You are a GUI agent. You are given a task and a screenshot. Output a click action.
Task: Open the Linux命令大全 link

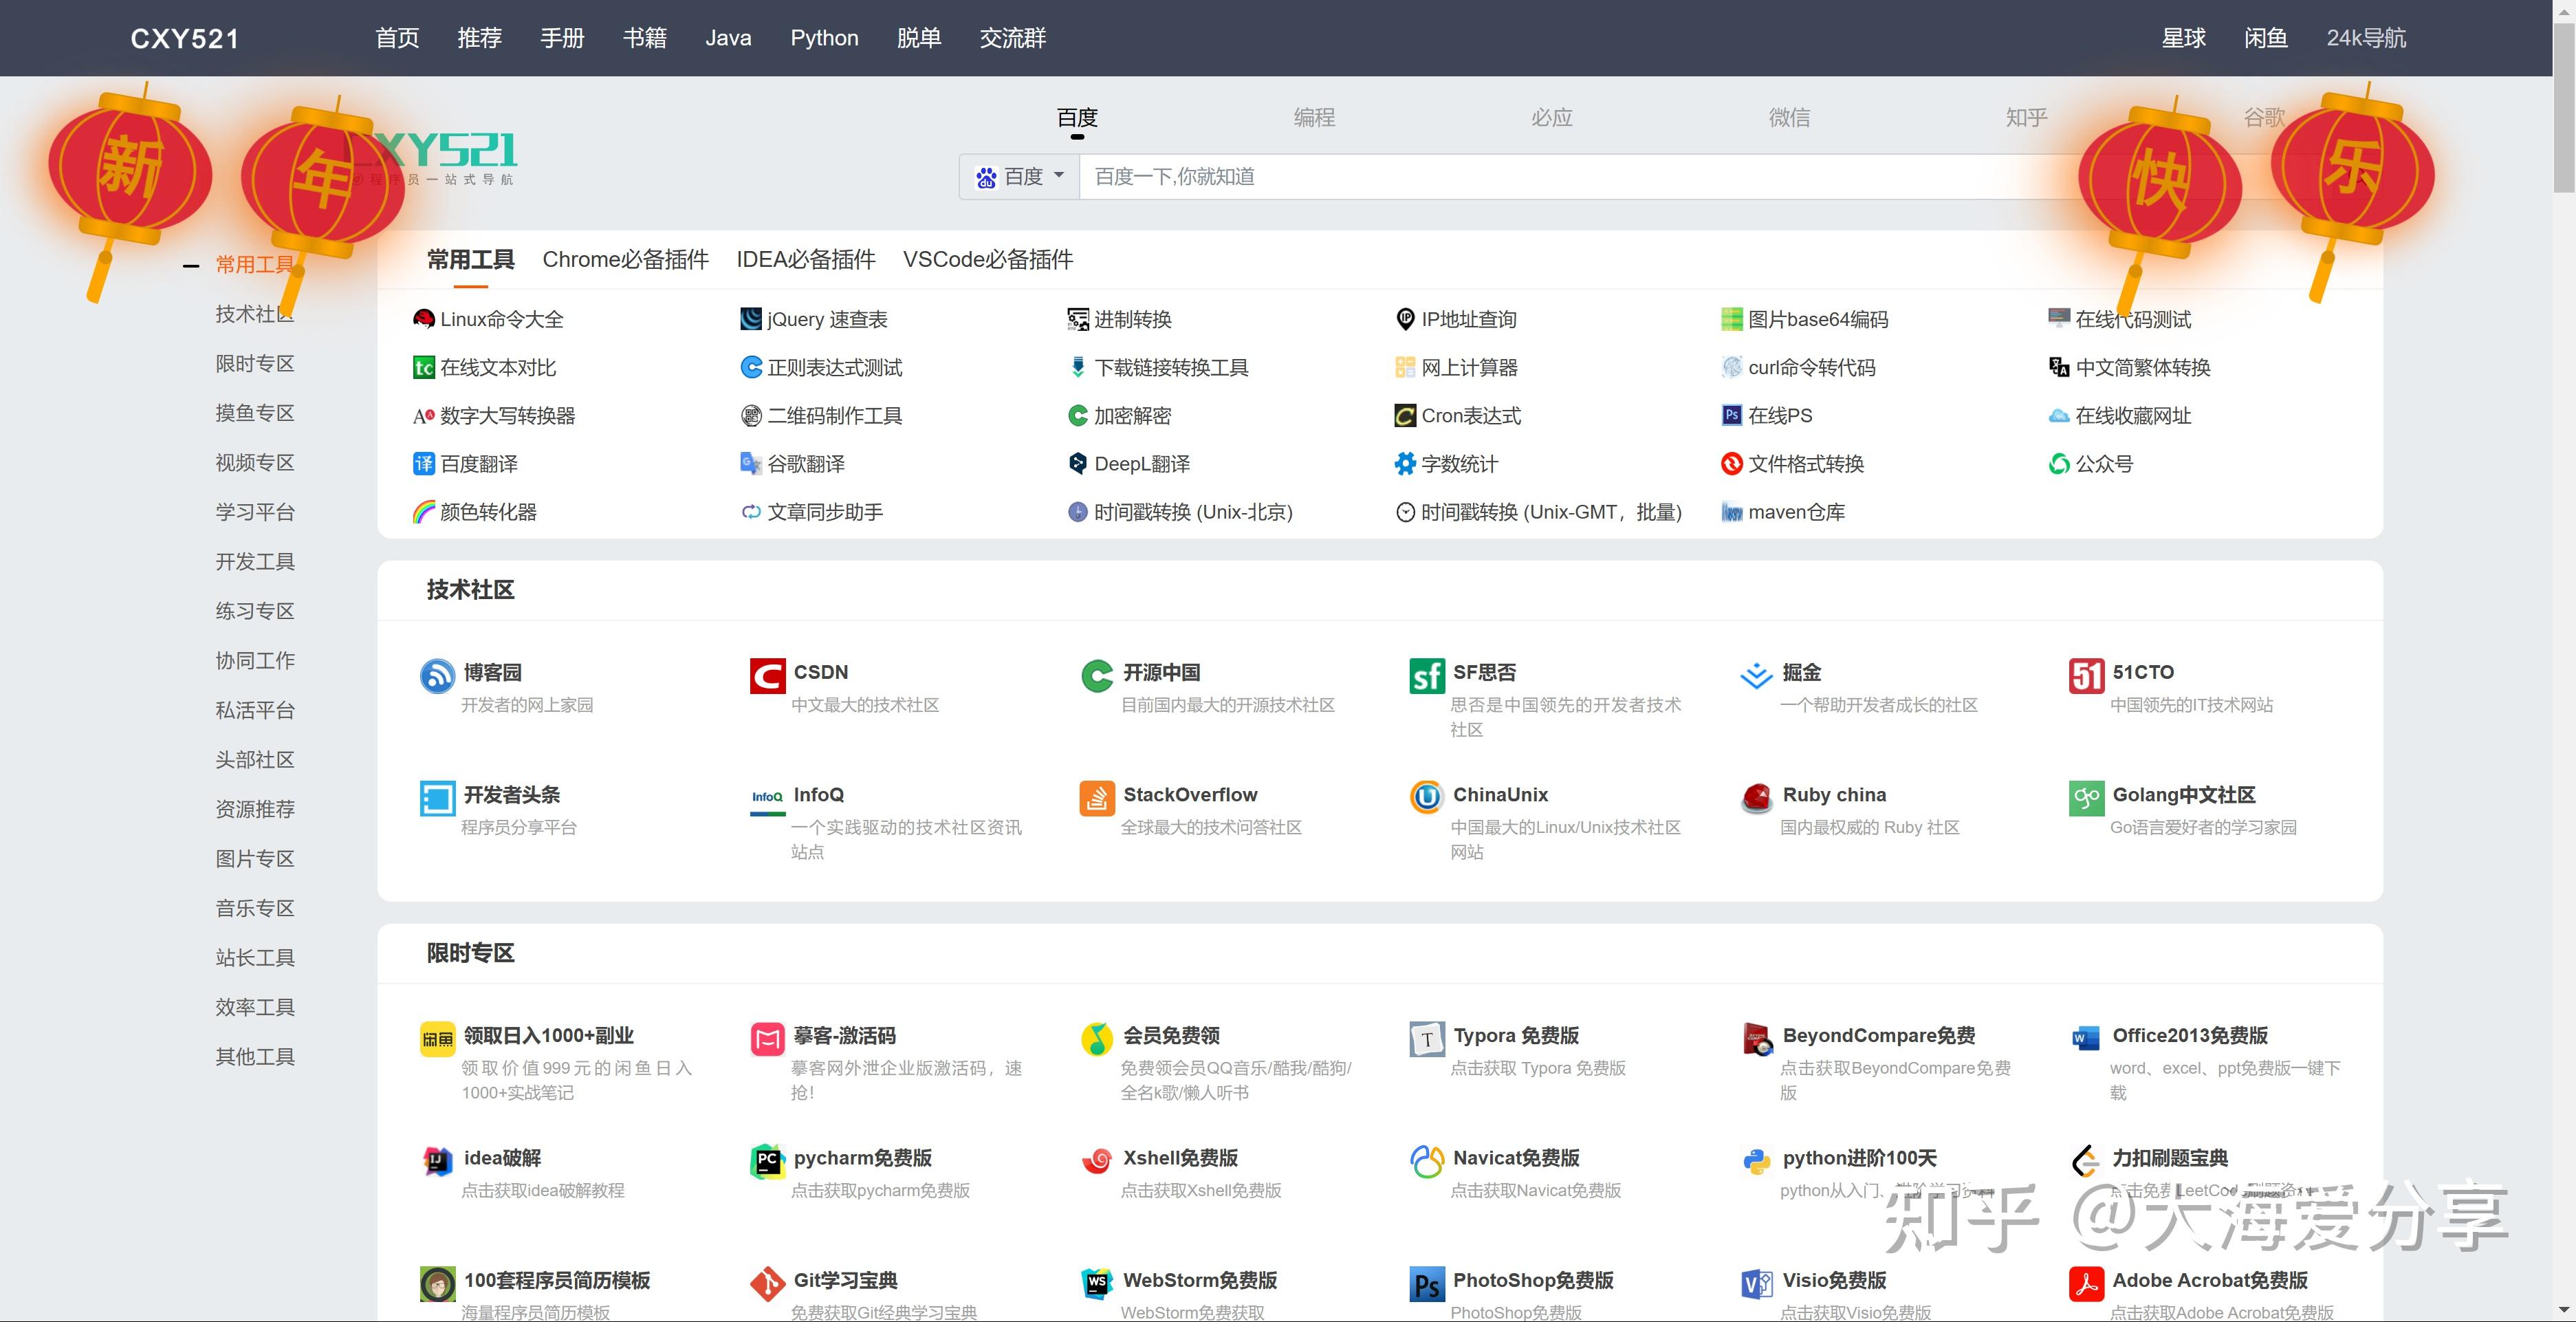click(501, 319)
